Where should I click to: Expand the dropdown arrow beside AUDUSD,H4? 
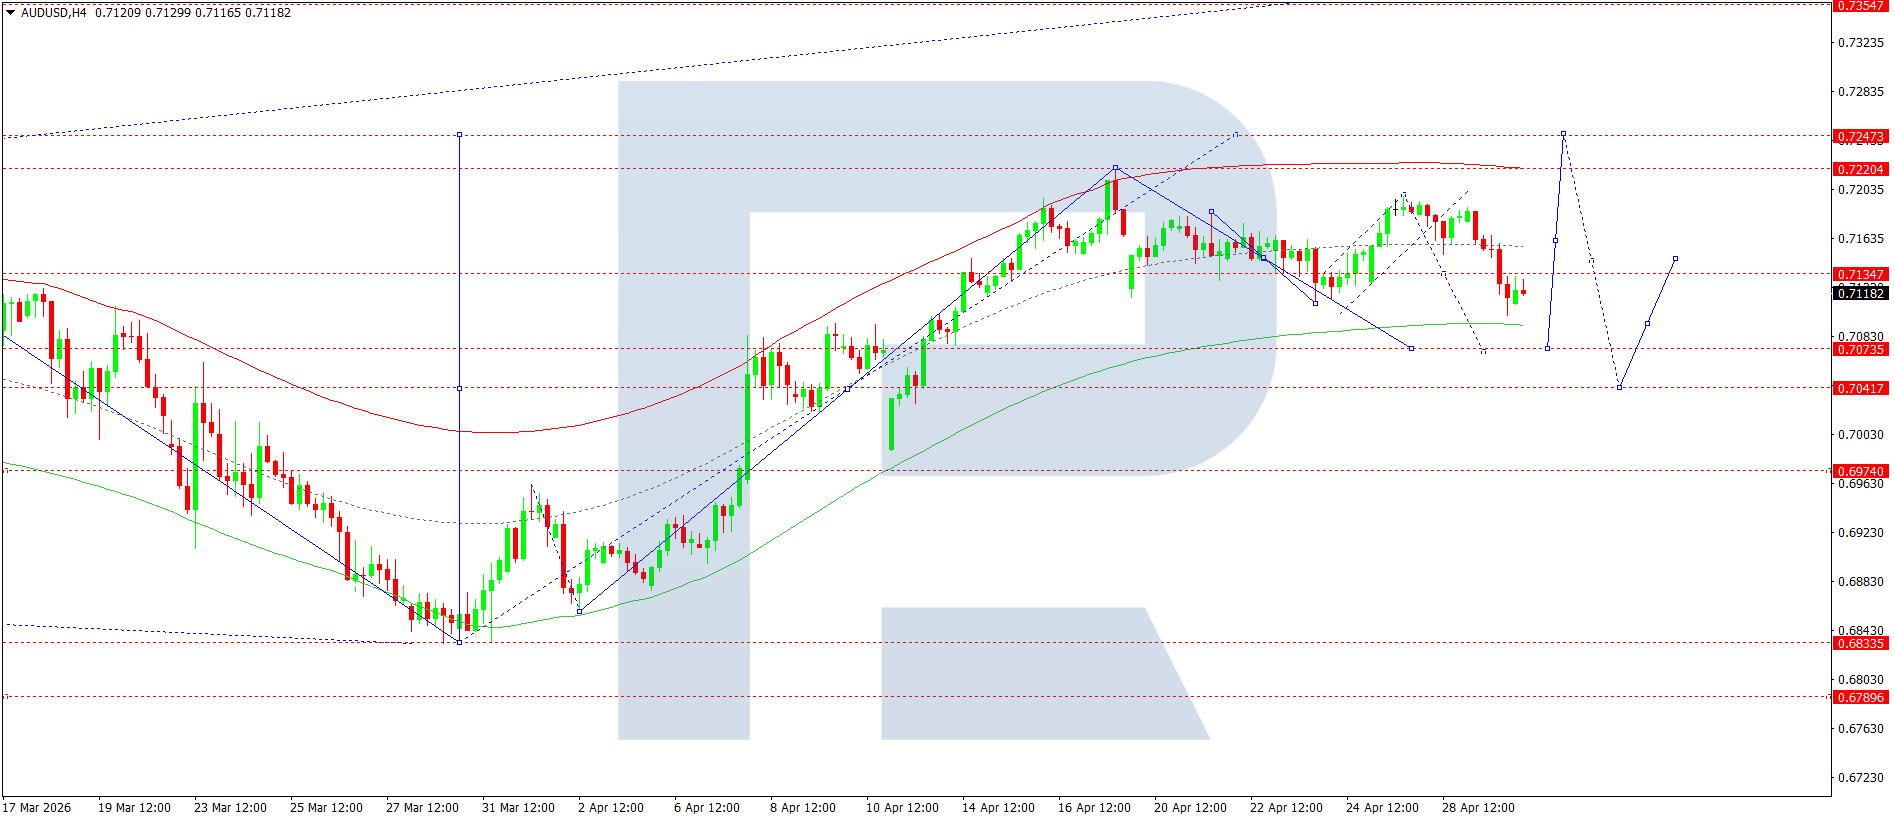click(11, 13)
